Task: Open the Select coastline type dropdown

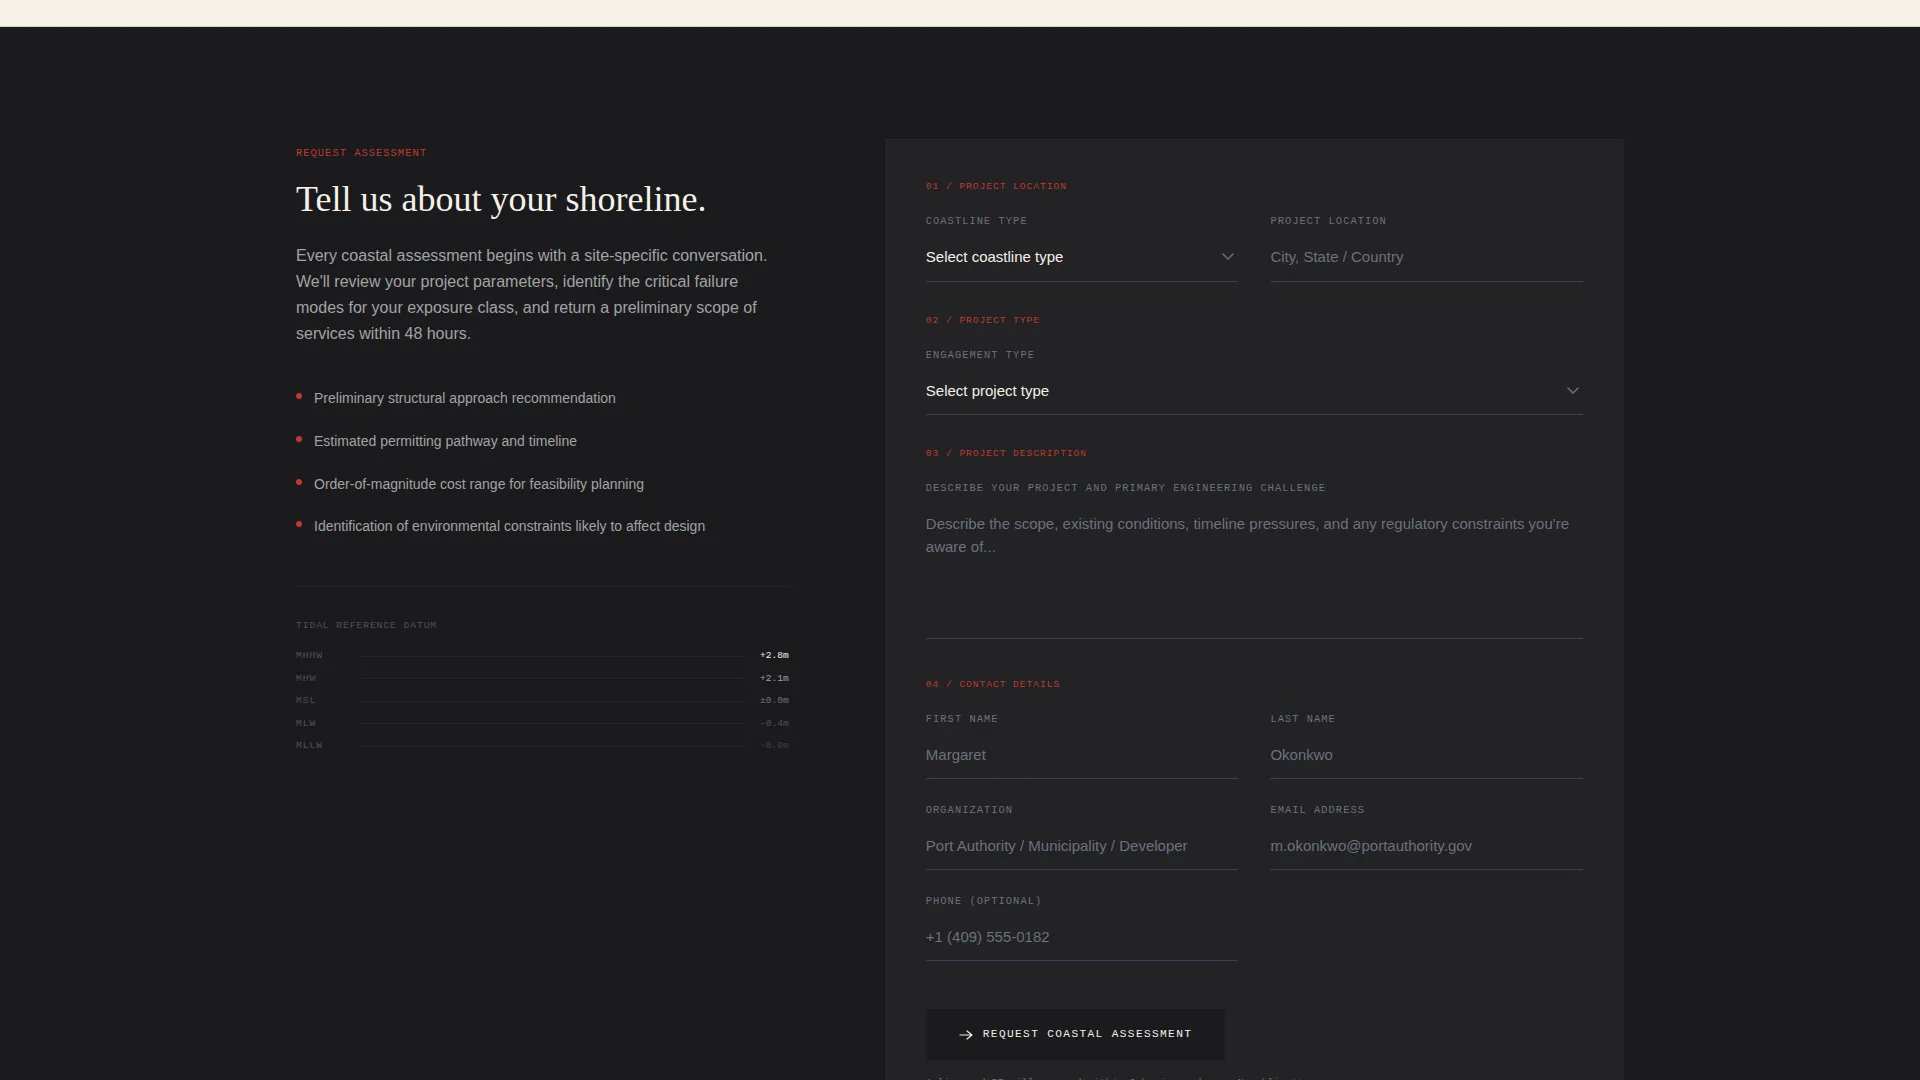Action: click(1081, 257)
